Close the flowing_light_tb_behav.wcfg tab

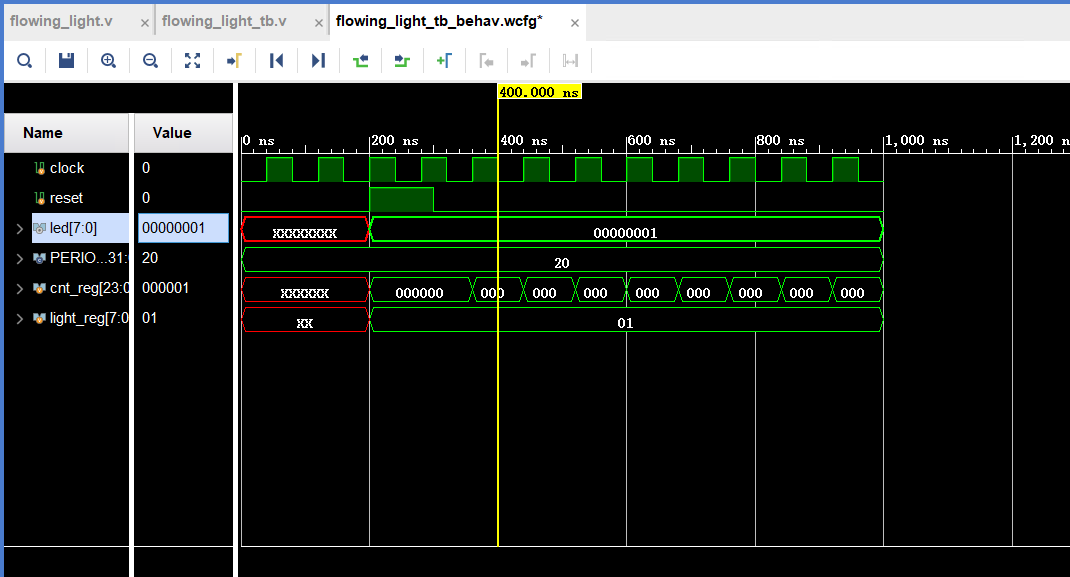tap(575, 23)
